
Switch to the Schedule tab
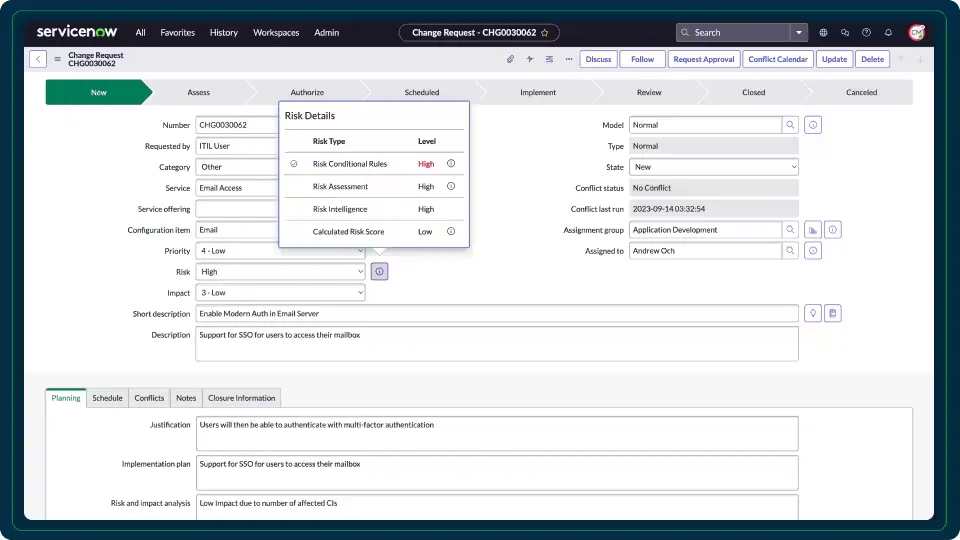point(107,398)
